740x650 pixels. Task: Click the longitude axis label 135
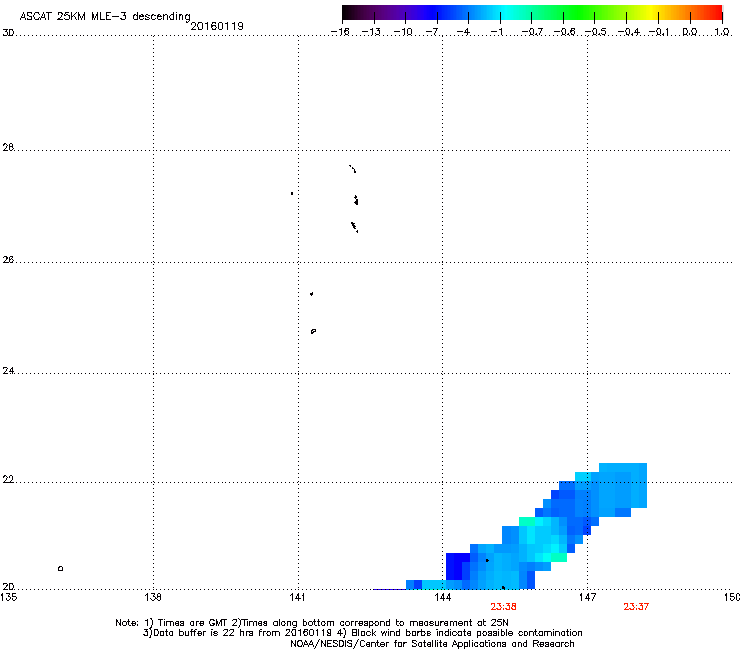click(x=9, y=598)
